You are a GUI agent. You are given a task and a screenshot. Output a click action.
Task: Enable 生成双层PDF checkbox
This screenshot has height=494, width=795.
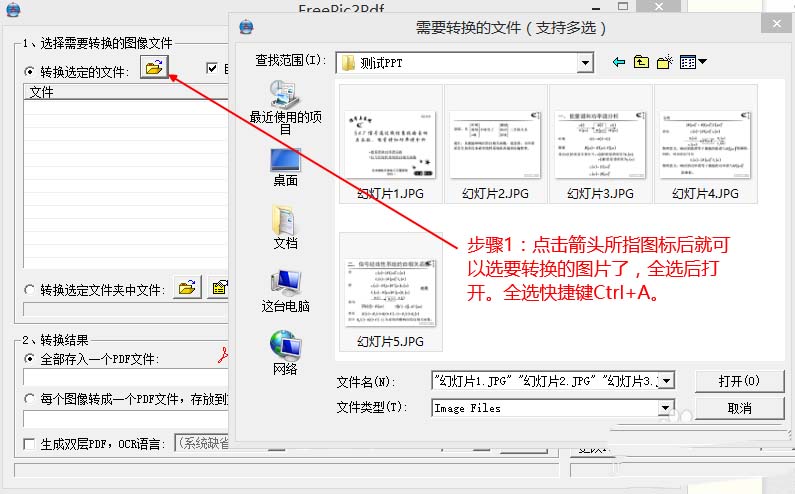click(x=29, y=444)
